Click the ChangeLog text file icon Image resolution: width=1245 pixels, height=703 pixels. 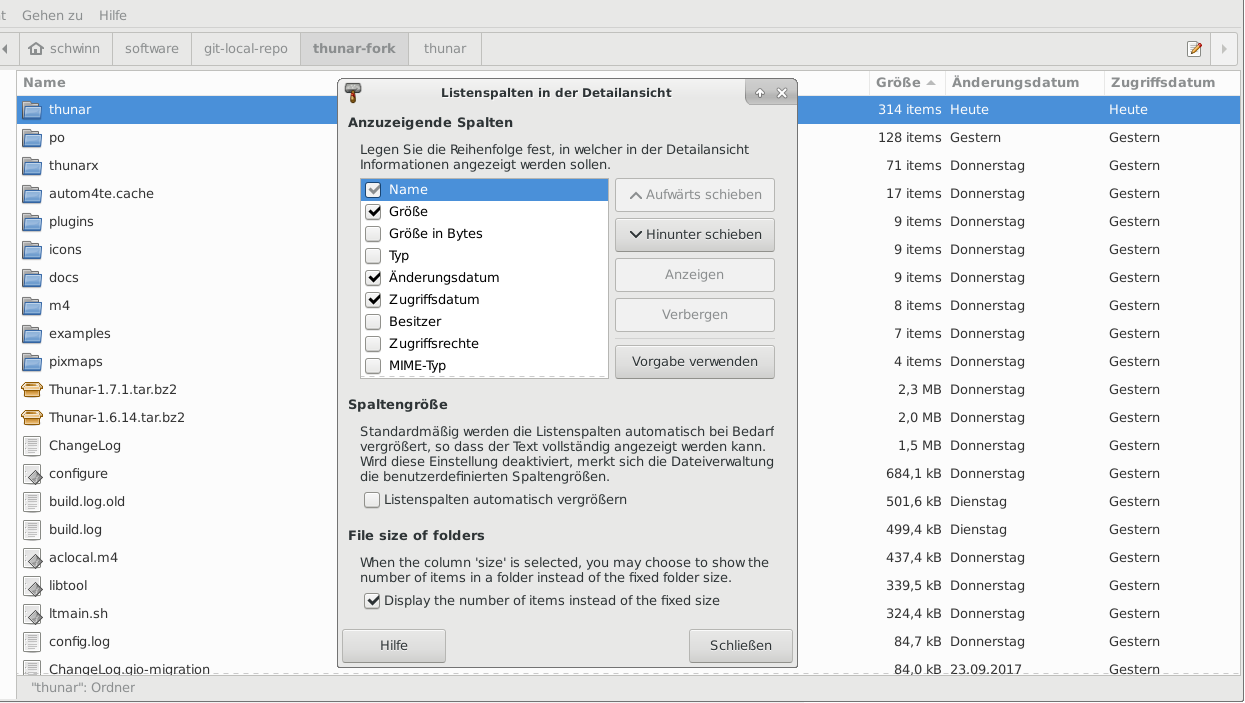tap(32, 446)
